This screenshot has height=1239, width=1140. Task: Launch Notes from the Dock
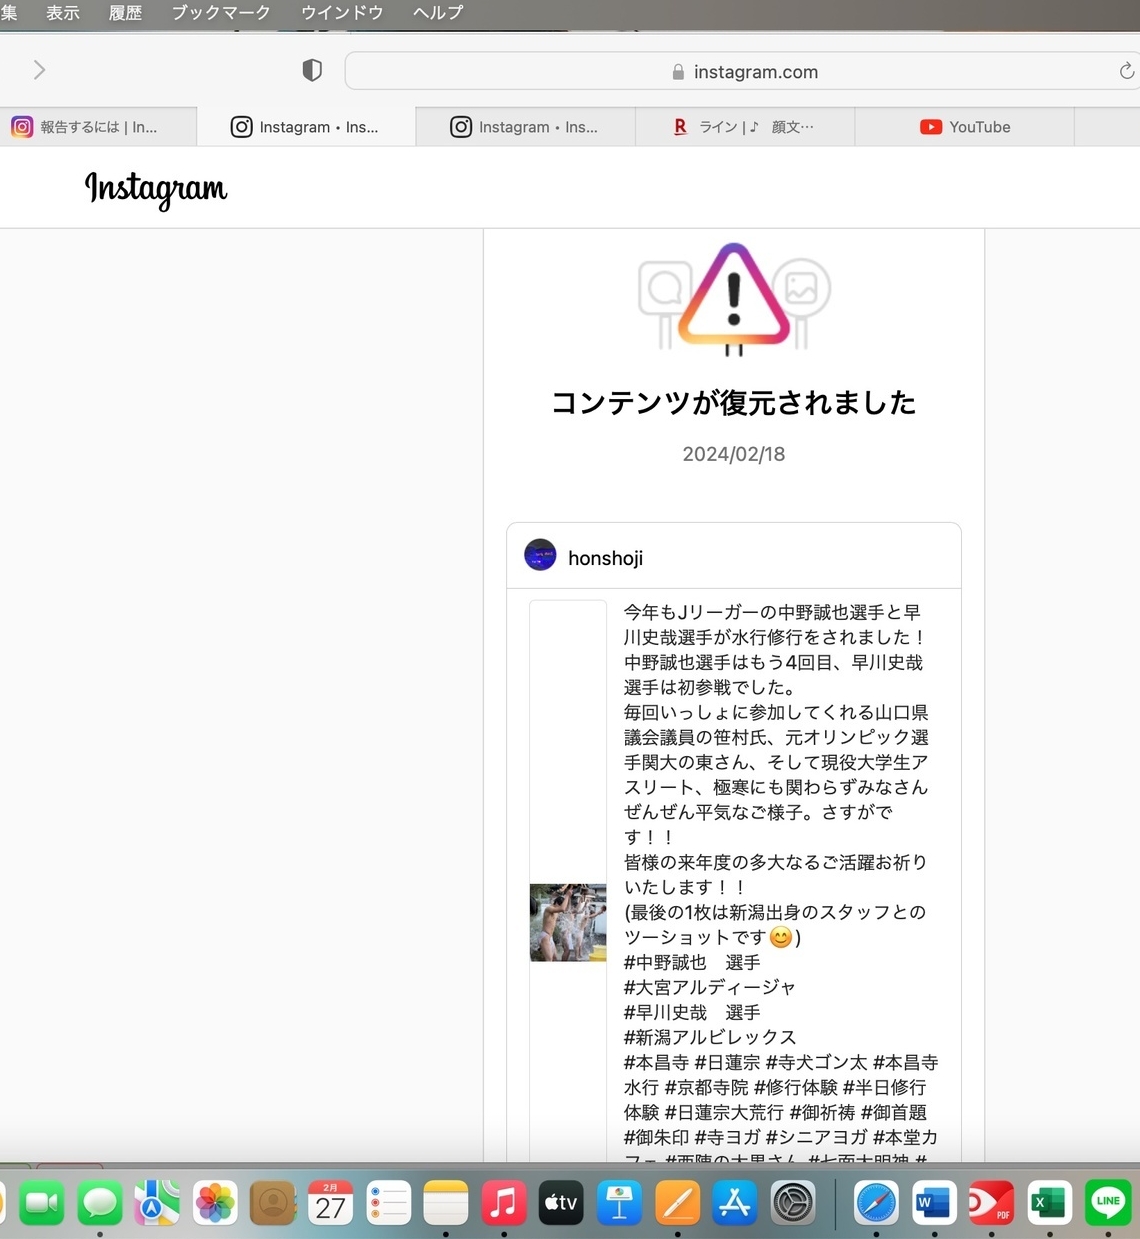point(446,1203)
